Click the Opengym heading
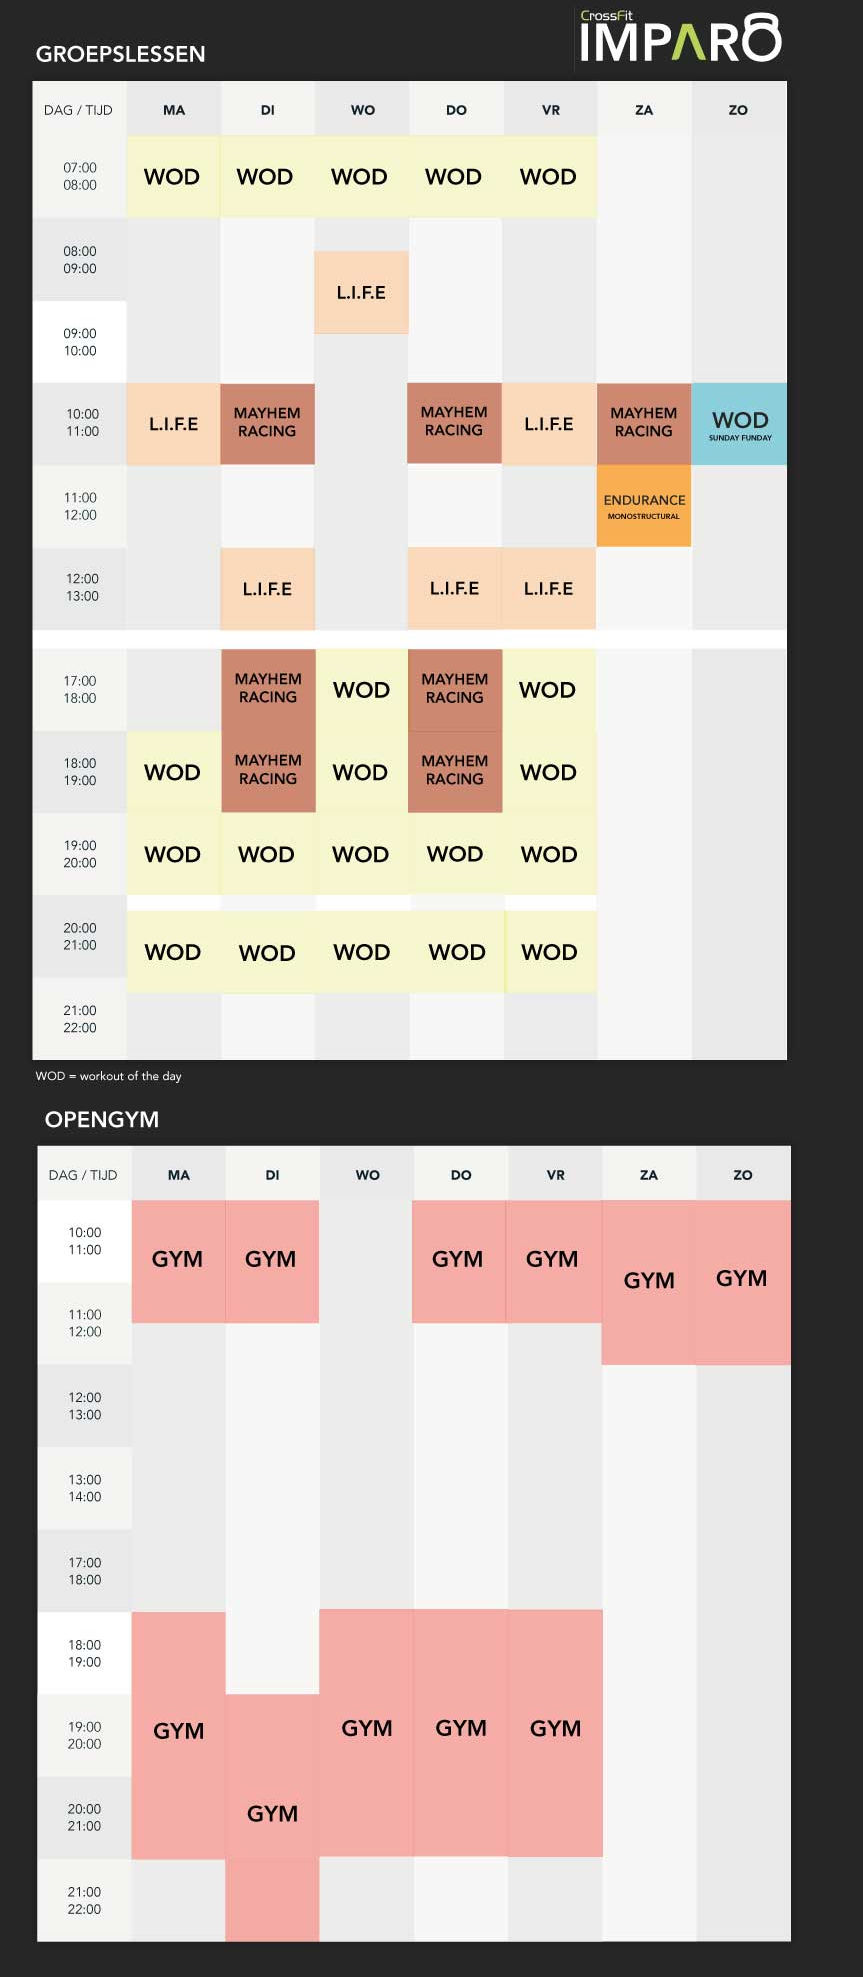The image size is (863, 1977). pyautogui.click(x=102, y=1119)
